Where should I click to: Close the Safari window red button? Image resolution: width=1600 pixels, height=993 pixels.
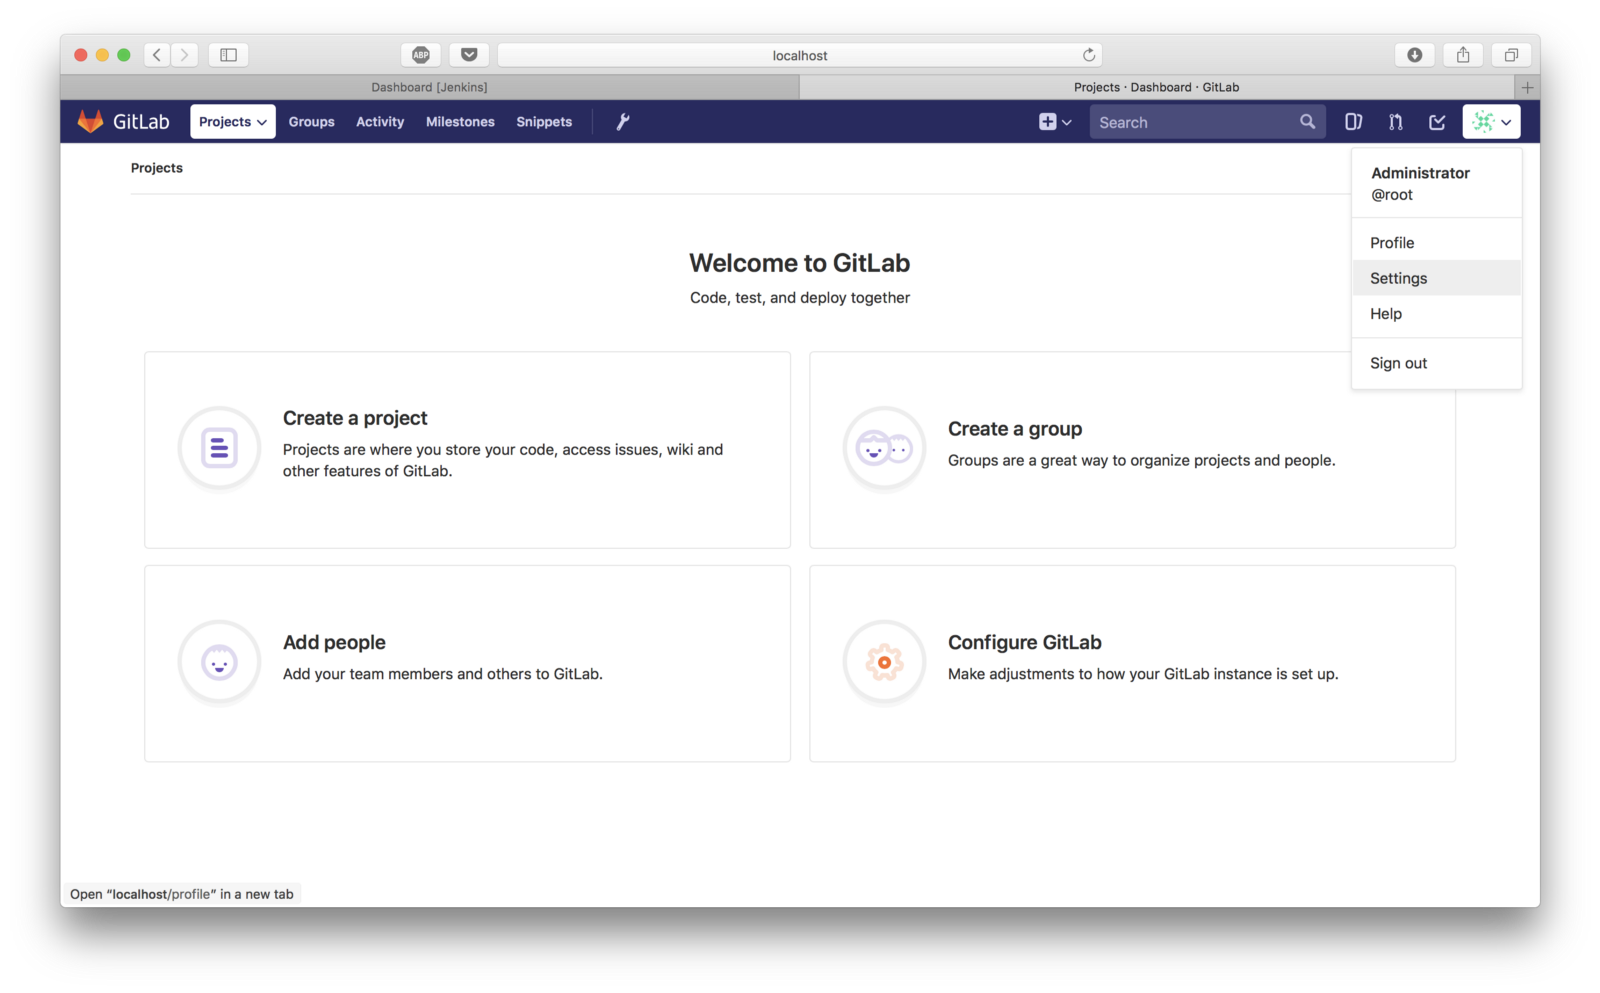tap(81, 55)
